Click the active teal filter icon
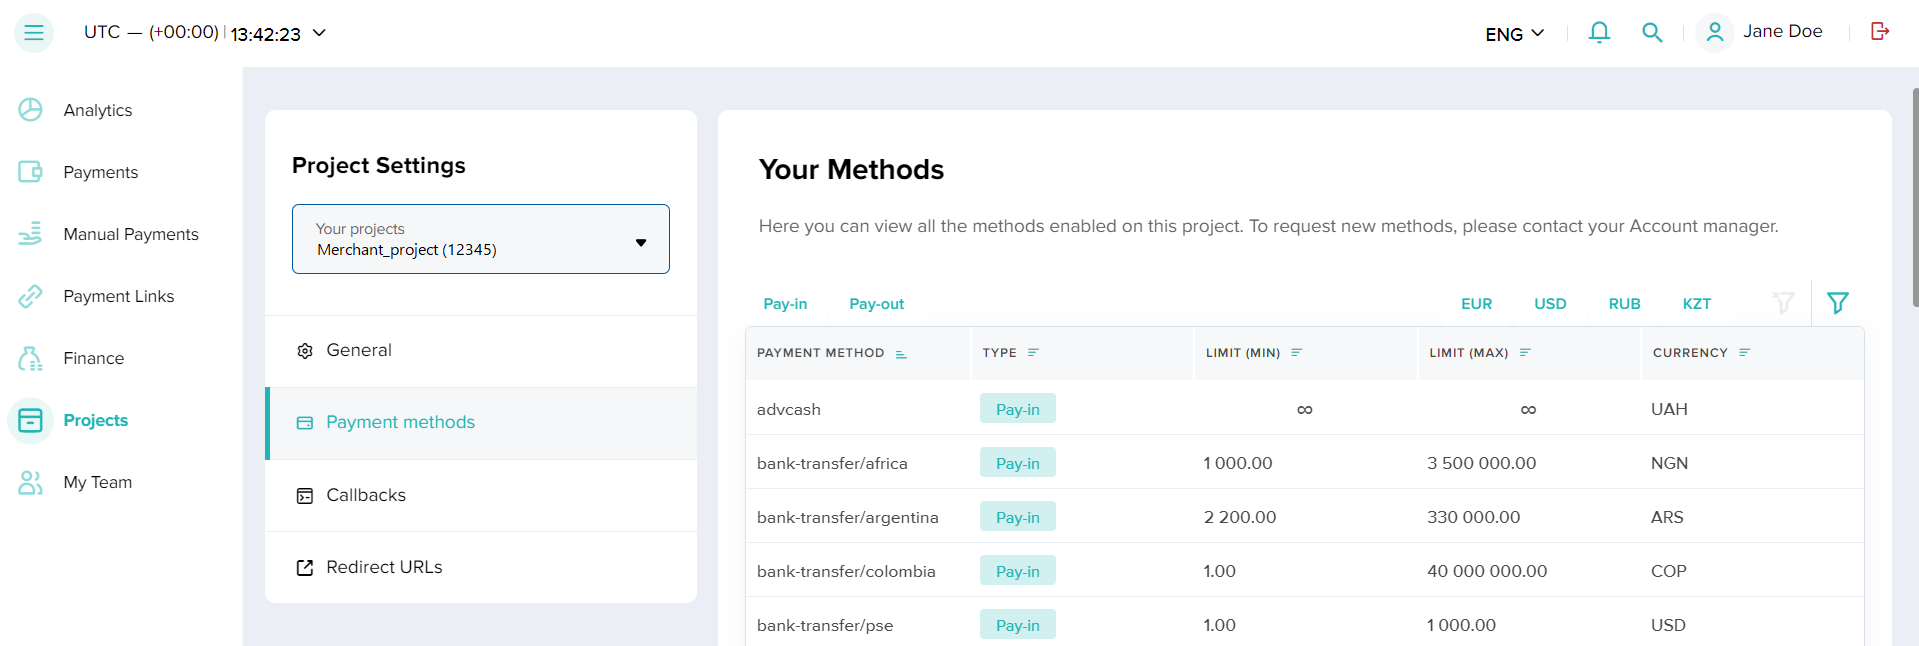Viewport: 1919px width, 646px height. coord(1837,303)
